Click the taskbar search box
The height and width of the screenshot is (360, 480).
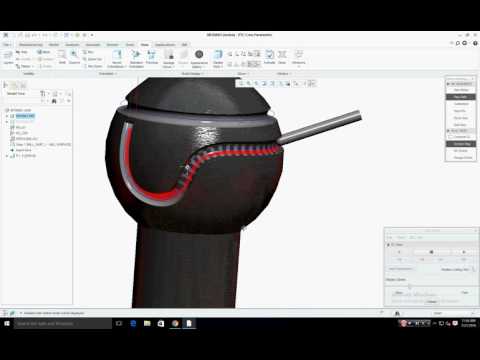click(63, 323)
